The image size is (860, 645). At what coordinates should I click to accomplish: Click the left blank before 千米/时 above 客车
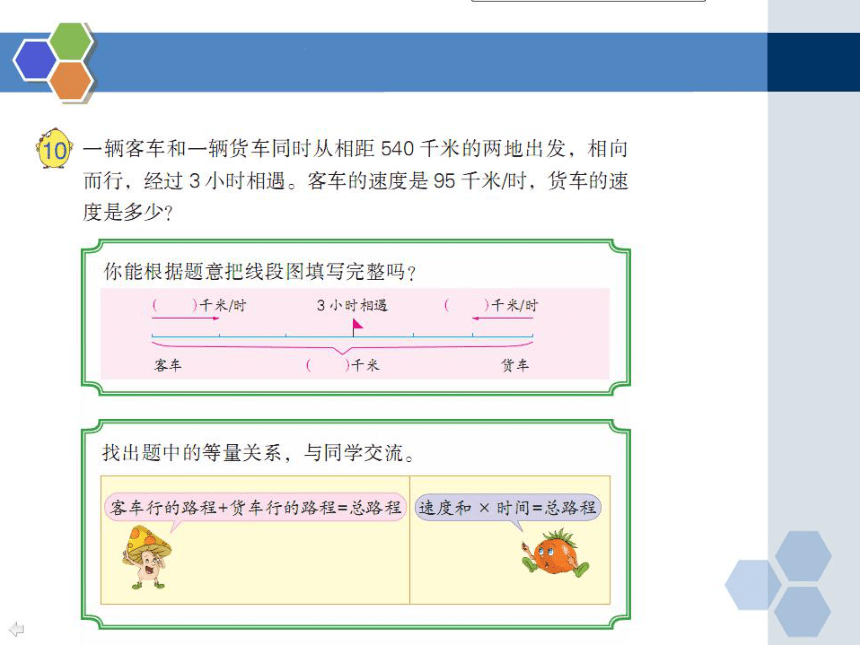pyautogui.click(x=174, y=304)
